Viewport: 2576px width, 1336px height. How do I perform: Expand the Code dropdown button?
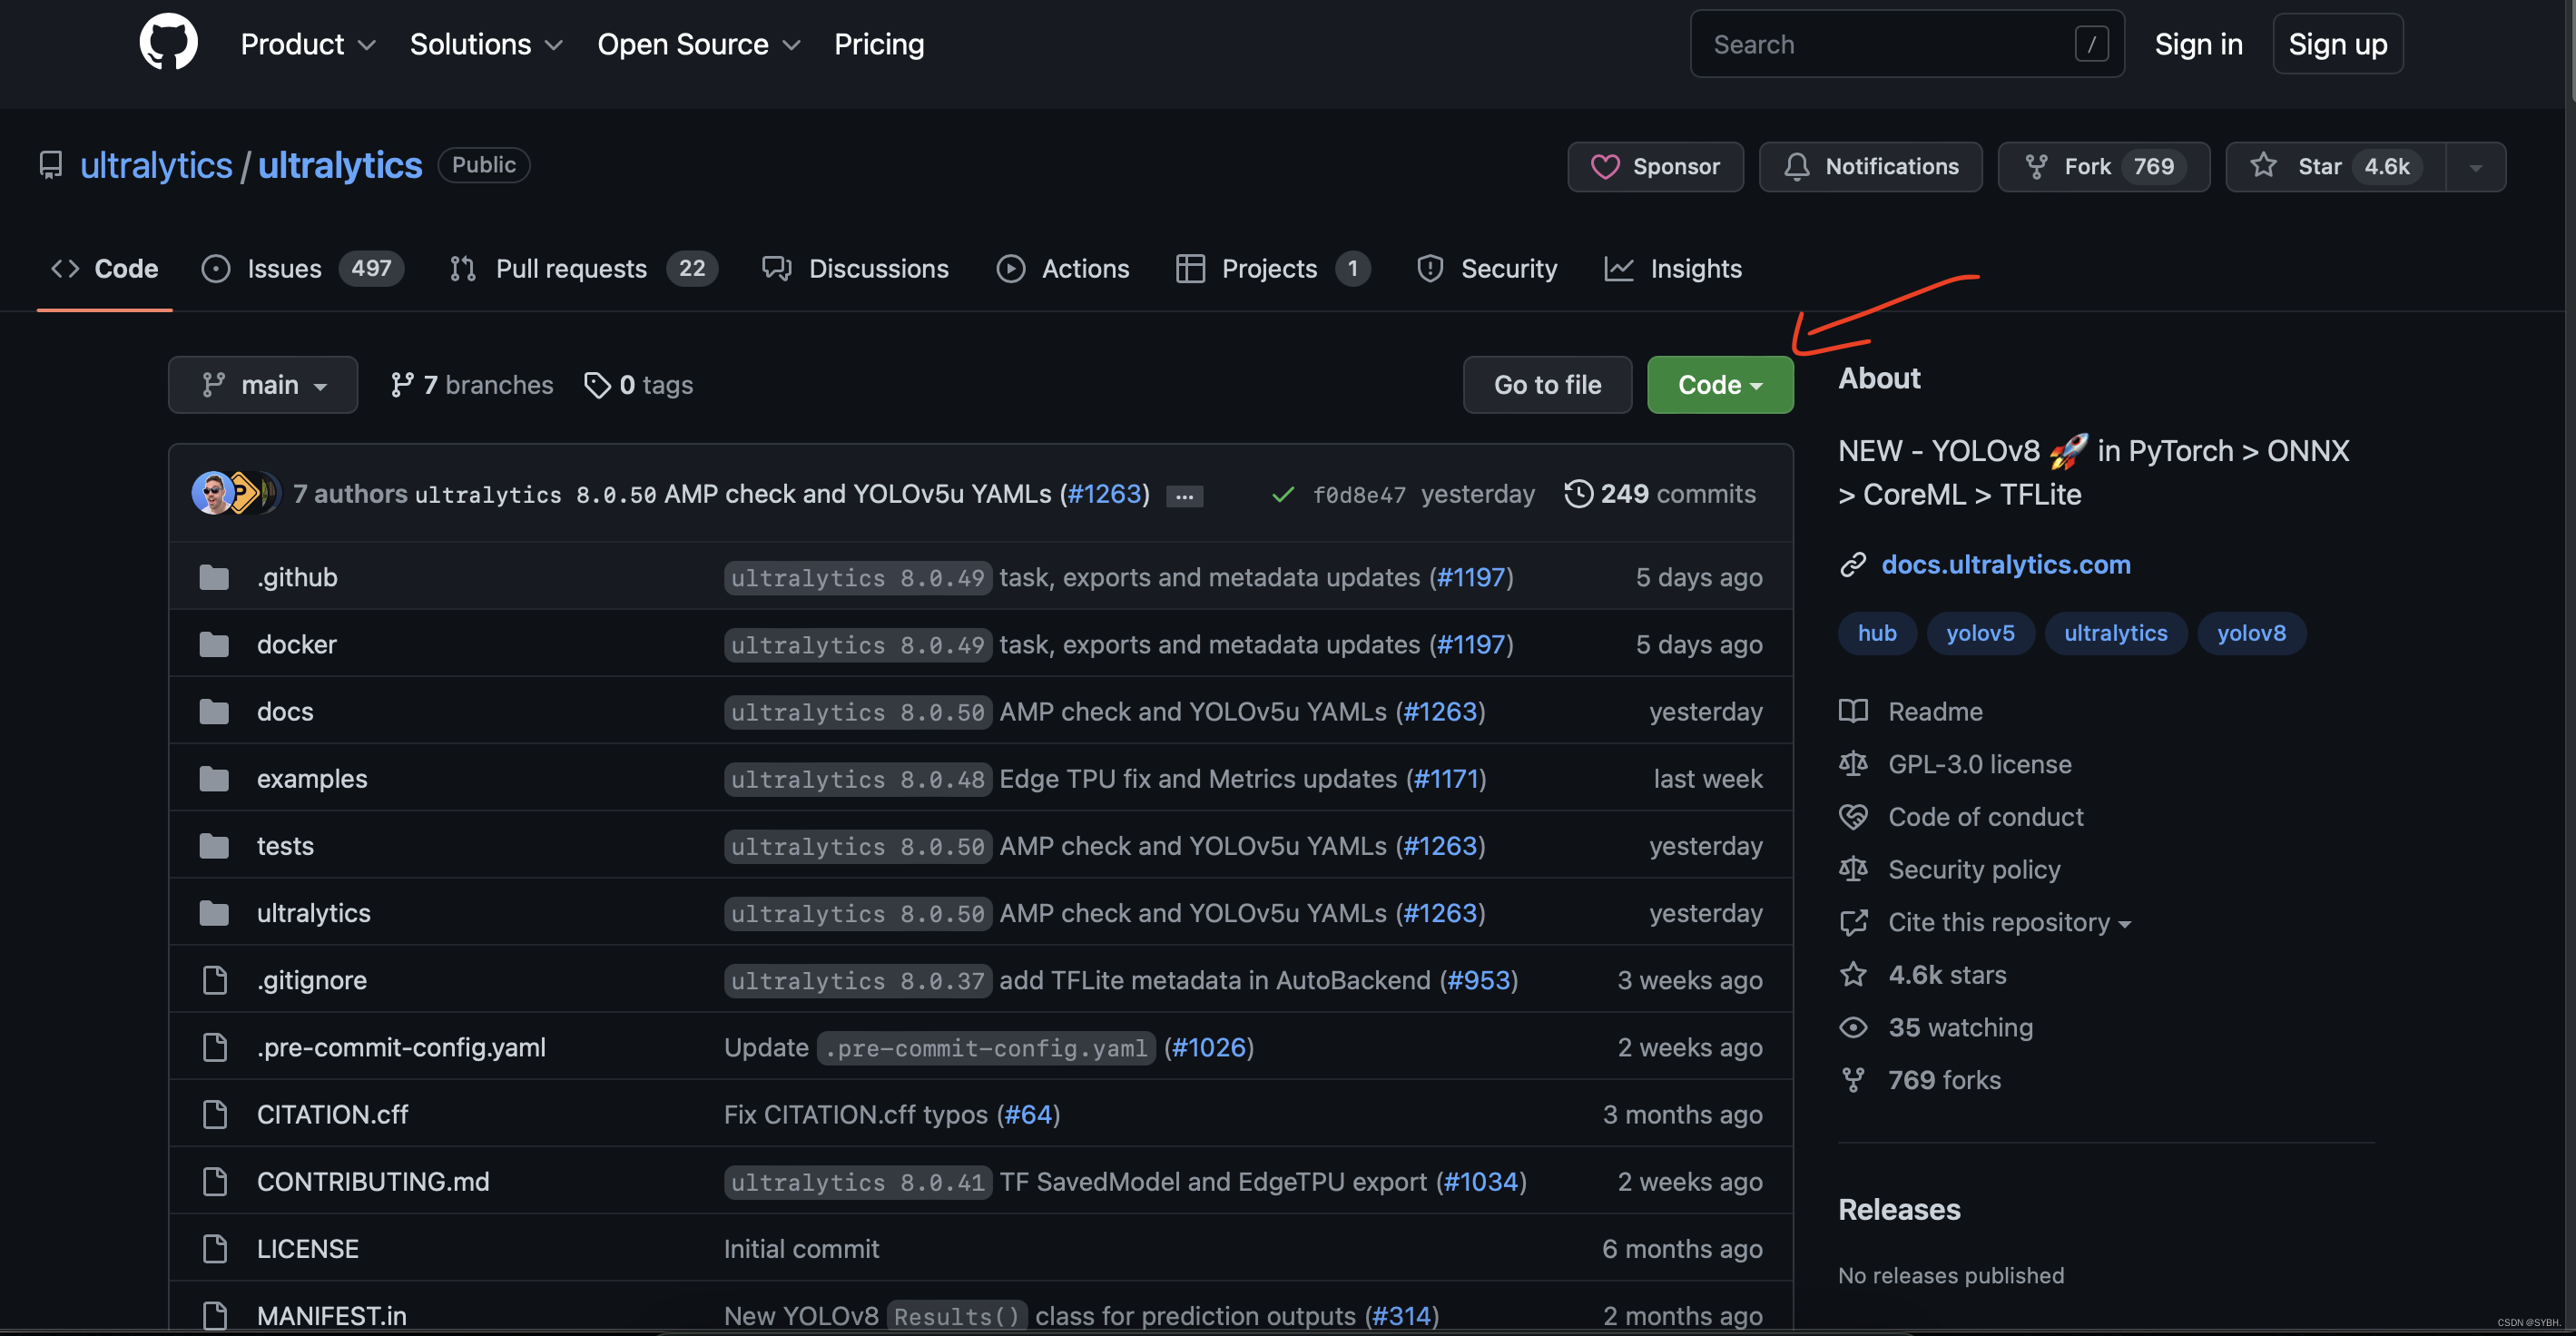(x=1719, y=383)
